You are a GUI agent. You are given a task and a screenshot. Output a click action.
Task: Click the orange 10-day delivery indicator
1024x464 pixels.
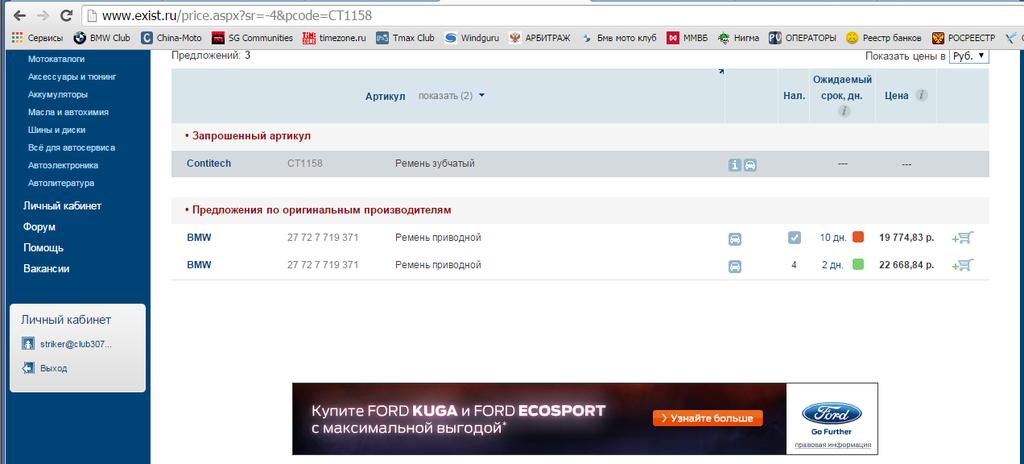[x=858, y=238]
